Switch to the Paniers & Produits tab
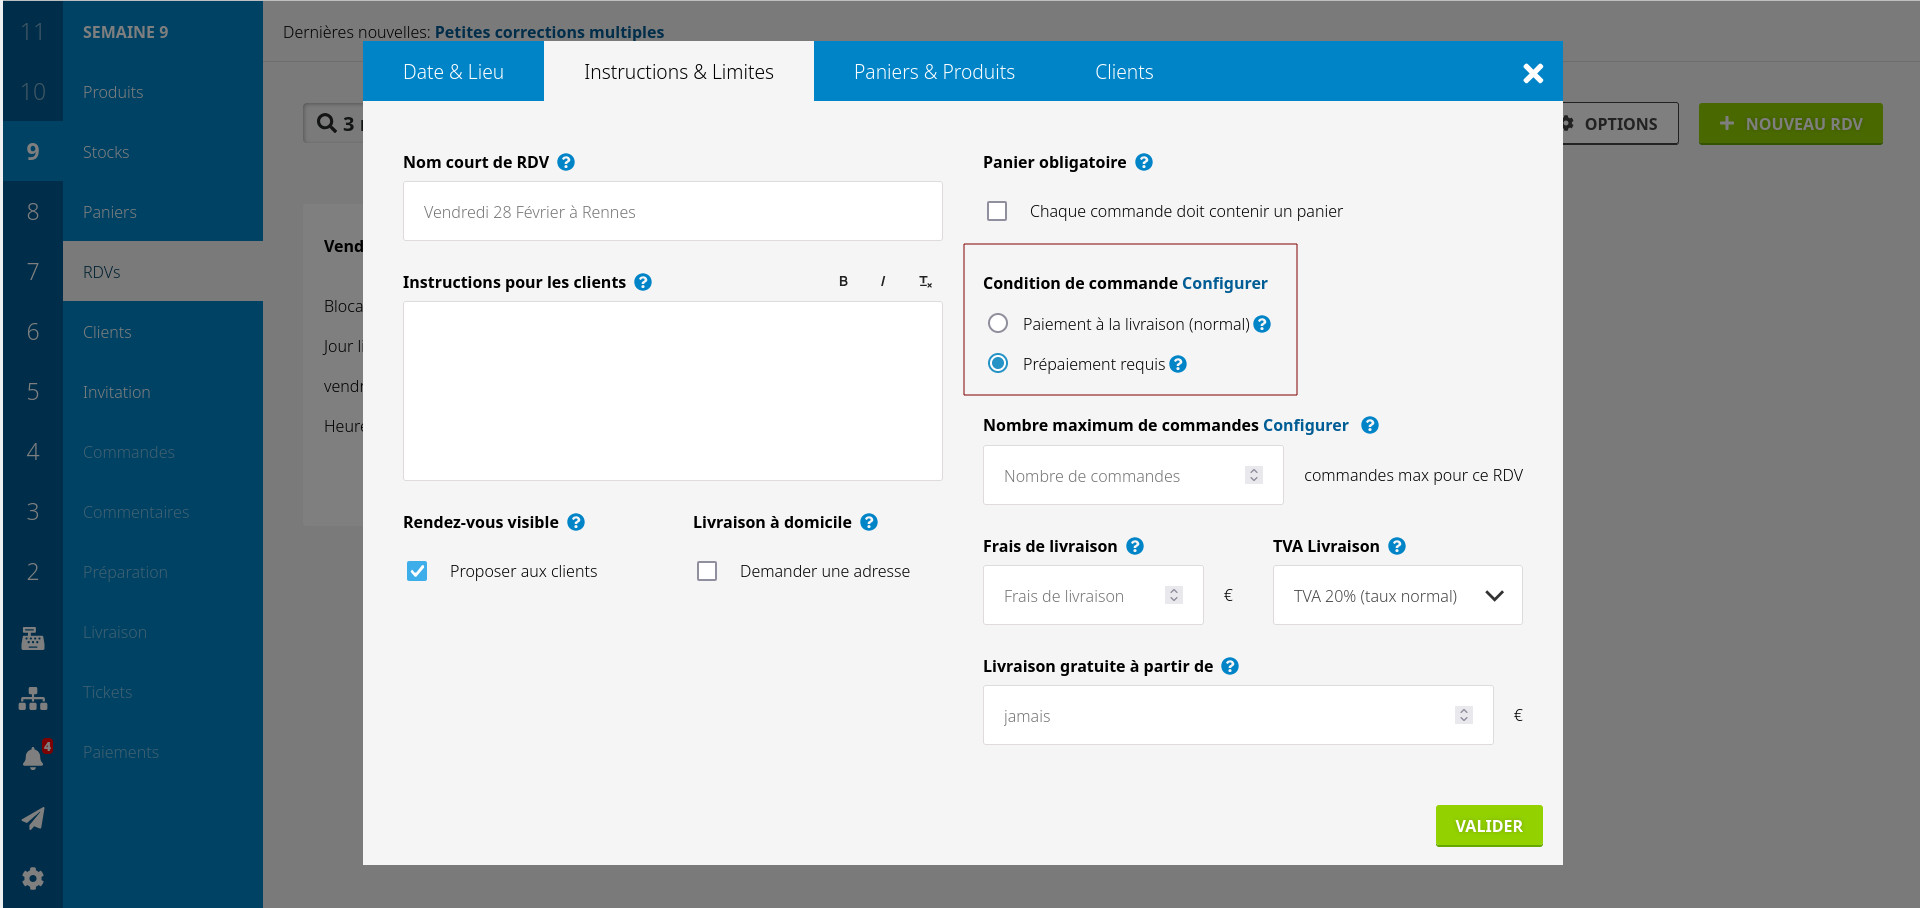 [934, 72]
